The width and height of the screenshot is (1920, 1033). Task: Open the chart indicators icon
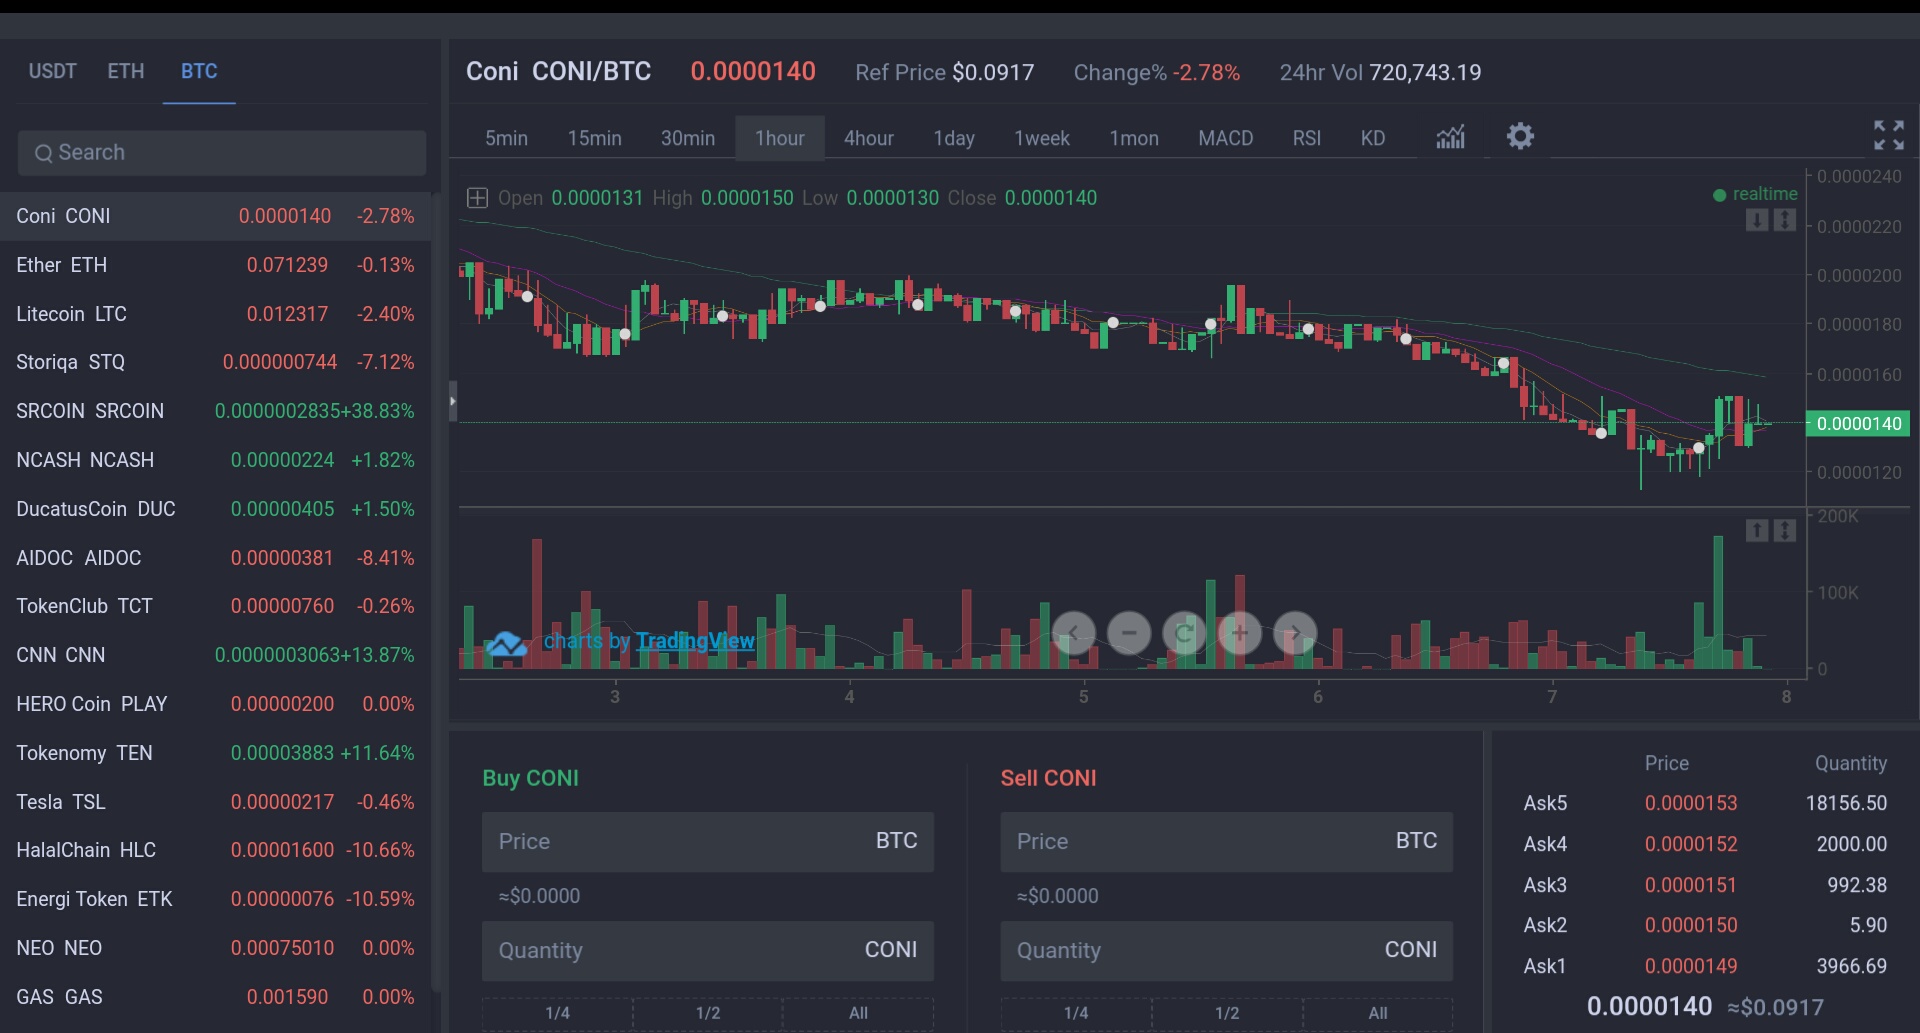coord(1450,137)
